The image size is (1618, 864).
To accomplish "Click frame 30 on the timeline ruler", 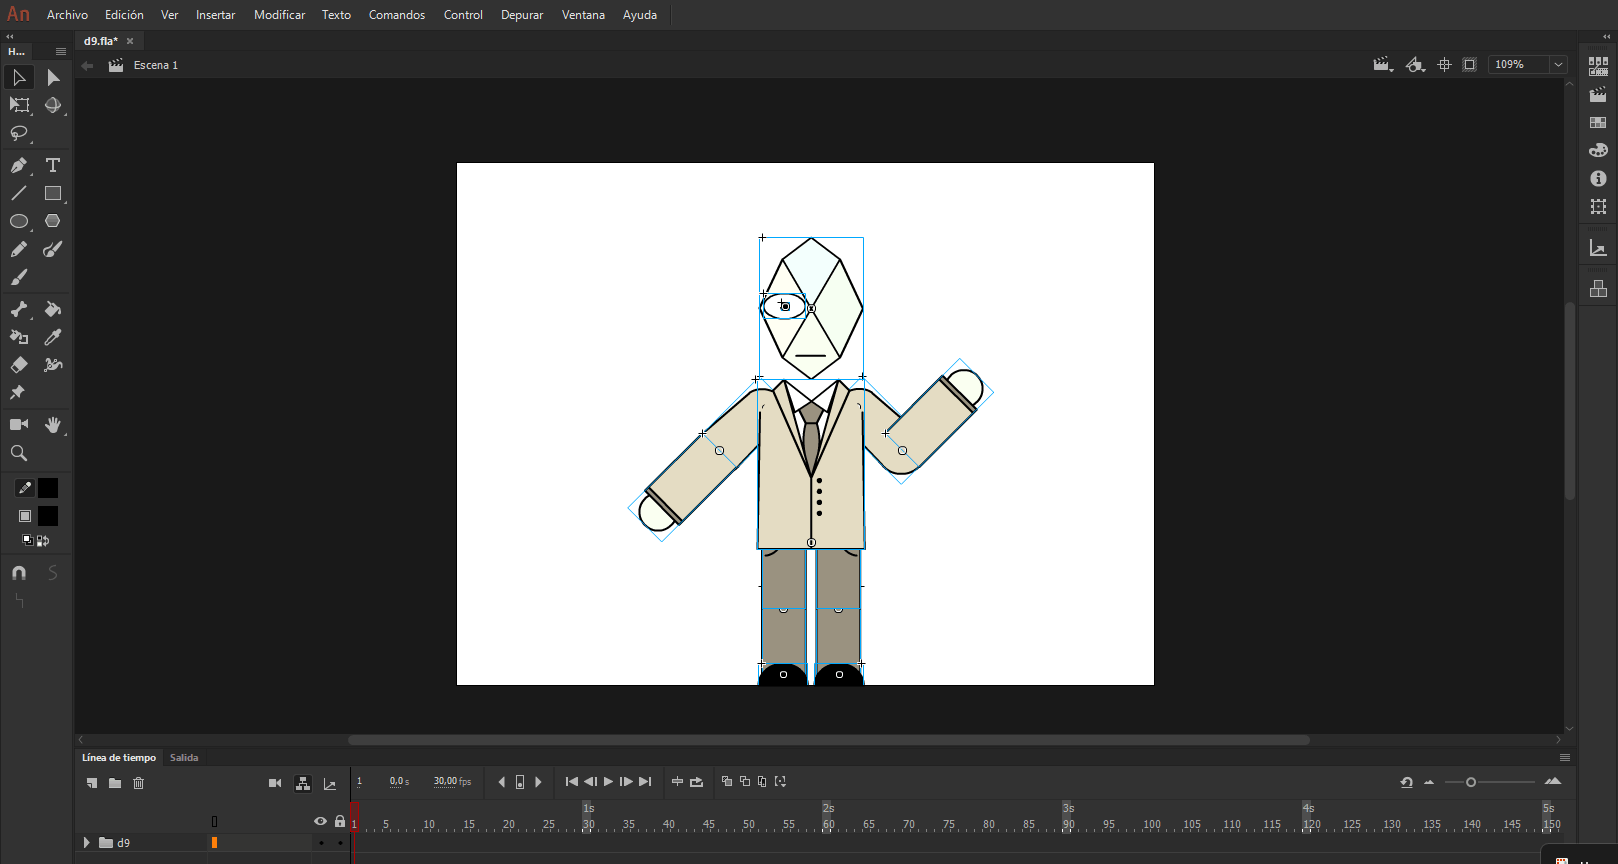I will pos(588,825).
